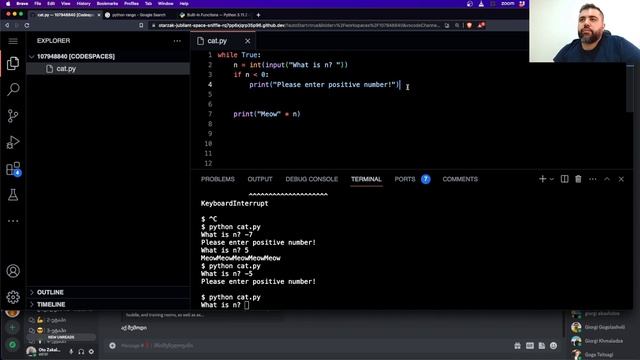Image resolution: width=640 pixels, height=360 pixels.
Task: Open the Manage gear icon
Action: [13, 297]
